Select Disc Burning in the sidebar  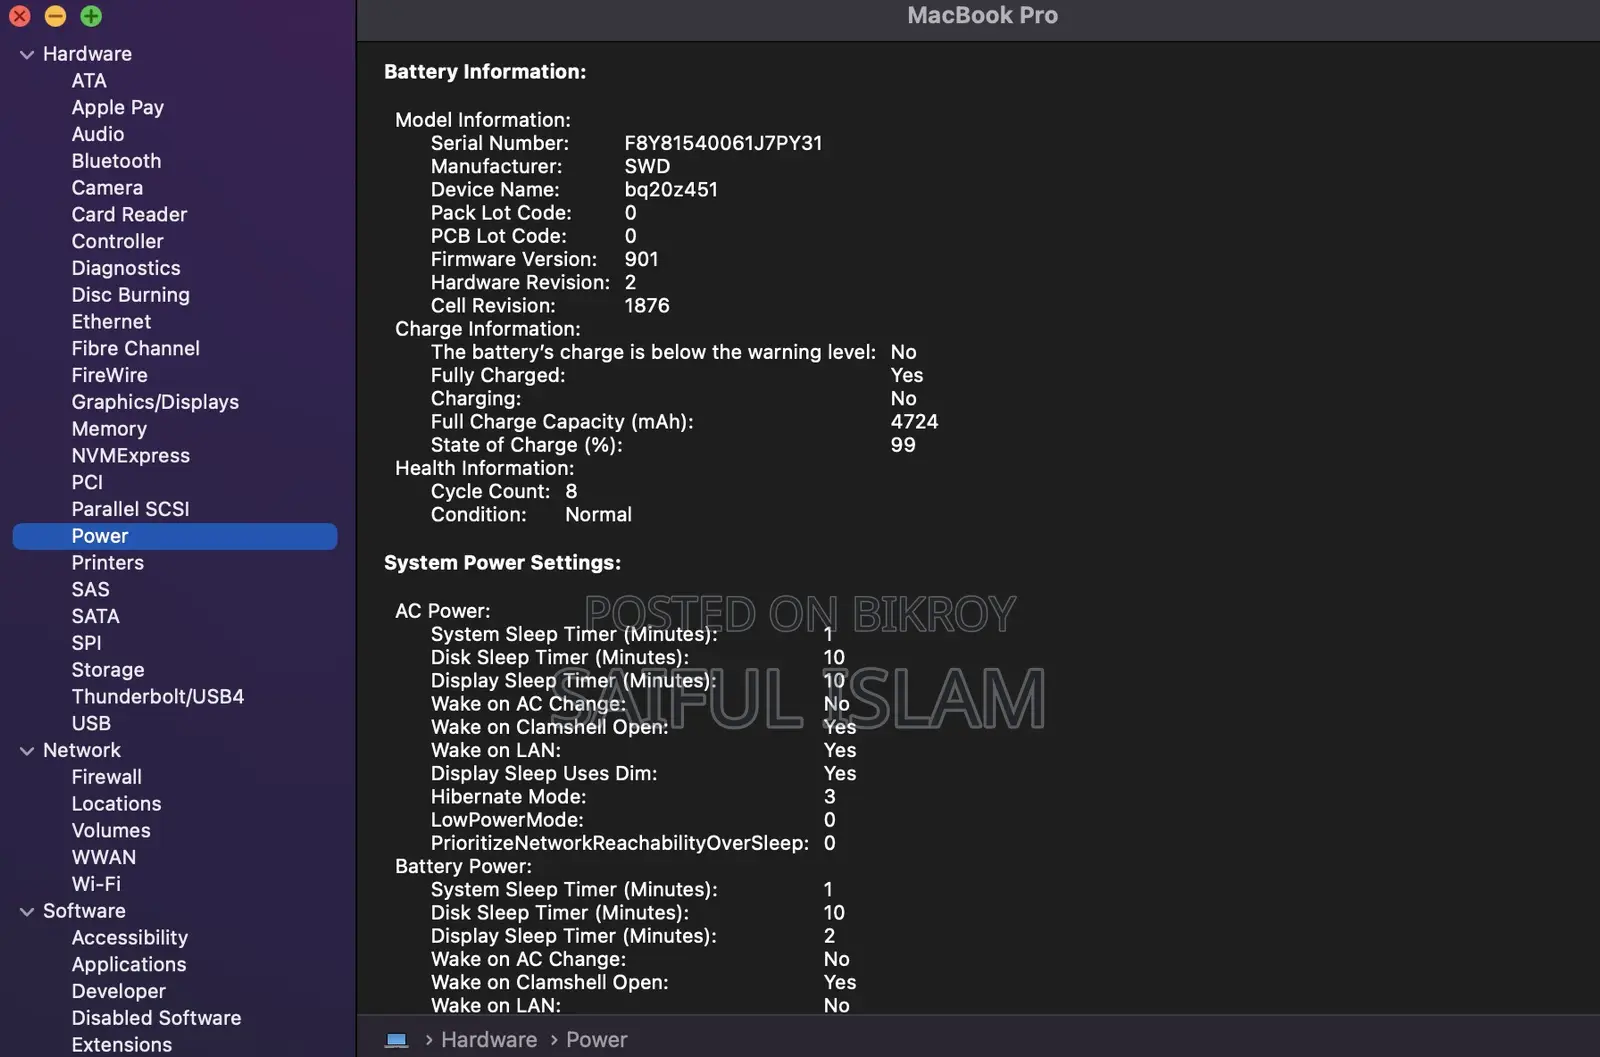point(130,295)
